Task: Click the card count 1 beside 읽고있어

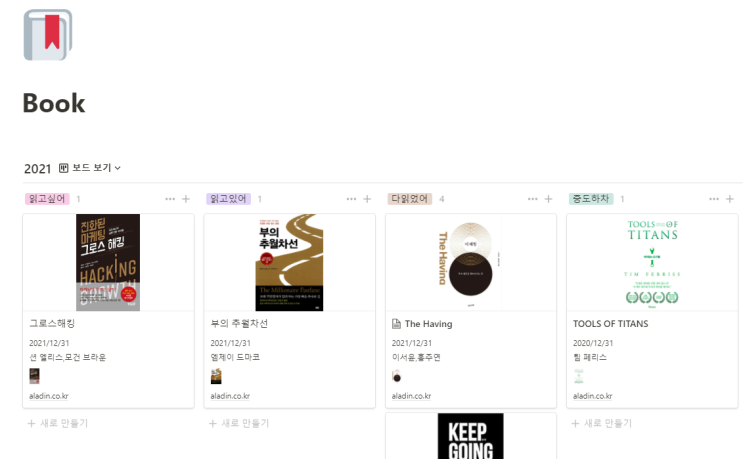Action: pyautogui.click(x=260, y=199)
